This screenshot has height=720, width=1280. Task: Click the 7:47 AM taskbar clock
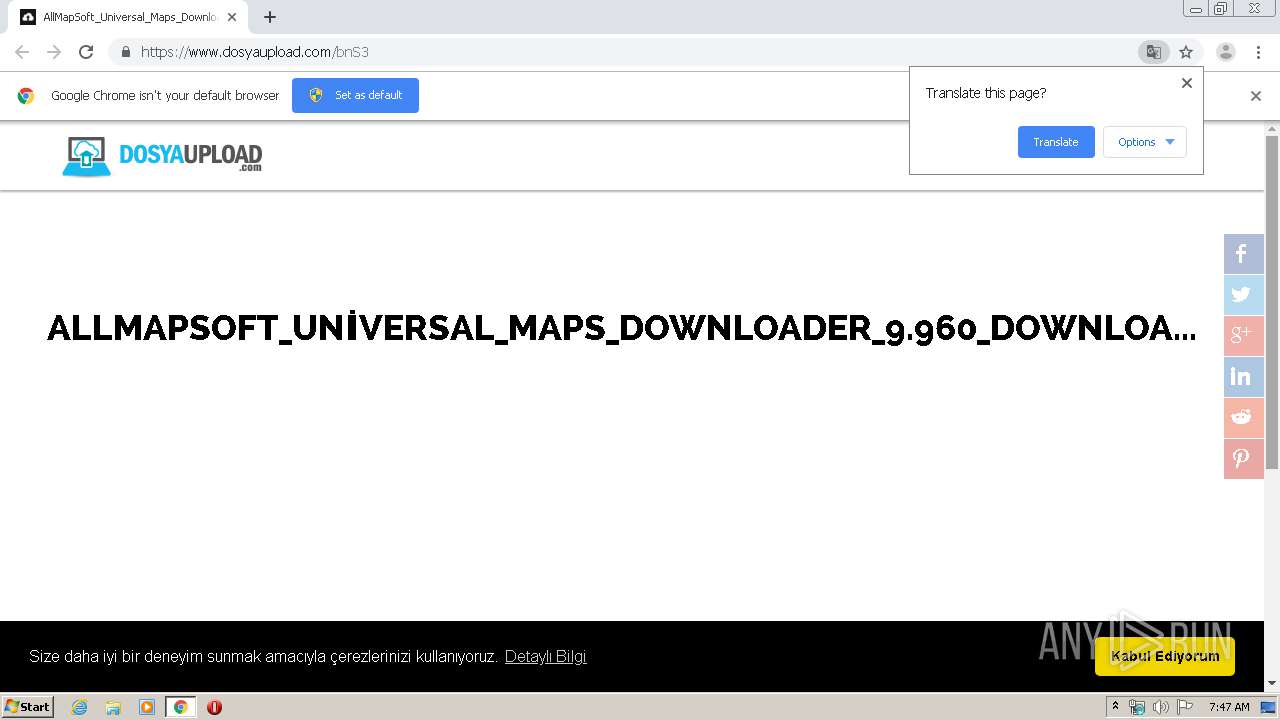(1229, 707)
